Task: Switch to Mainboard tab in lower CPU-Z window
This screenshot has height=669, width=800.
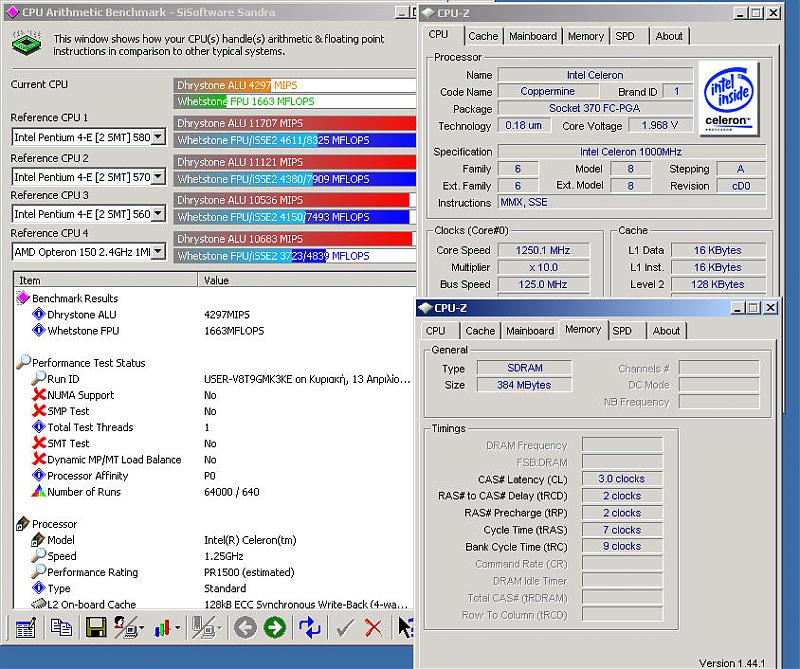Action: click(x=530, y=331)
